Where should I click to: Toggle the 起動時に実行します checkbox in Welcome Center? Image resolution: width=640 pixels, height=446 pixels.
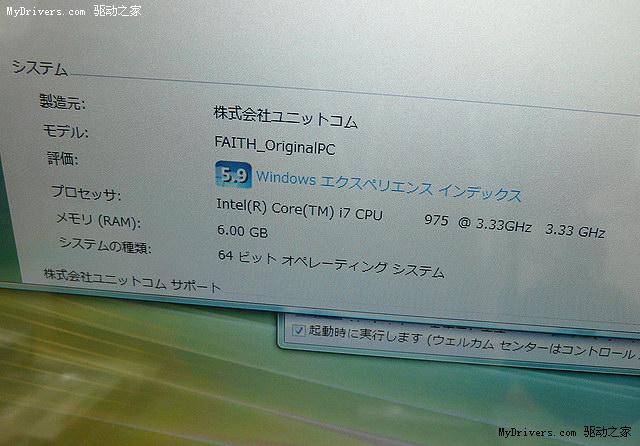click(x=299, y=330)
